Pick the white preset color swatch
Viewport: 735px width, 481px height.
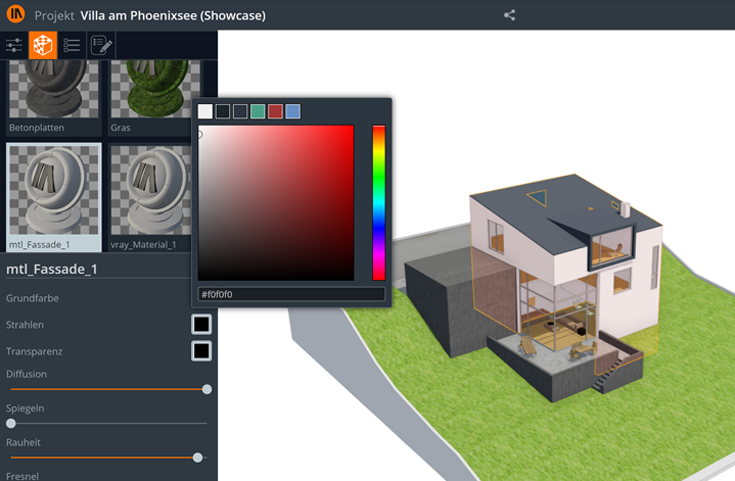coord(206,111)
